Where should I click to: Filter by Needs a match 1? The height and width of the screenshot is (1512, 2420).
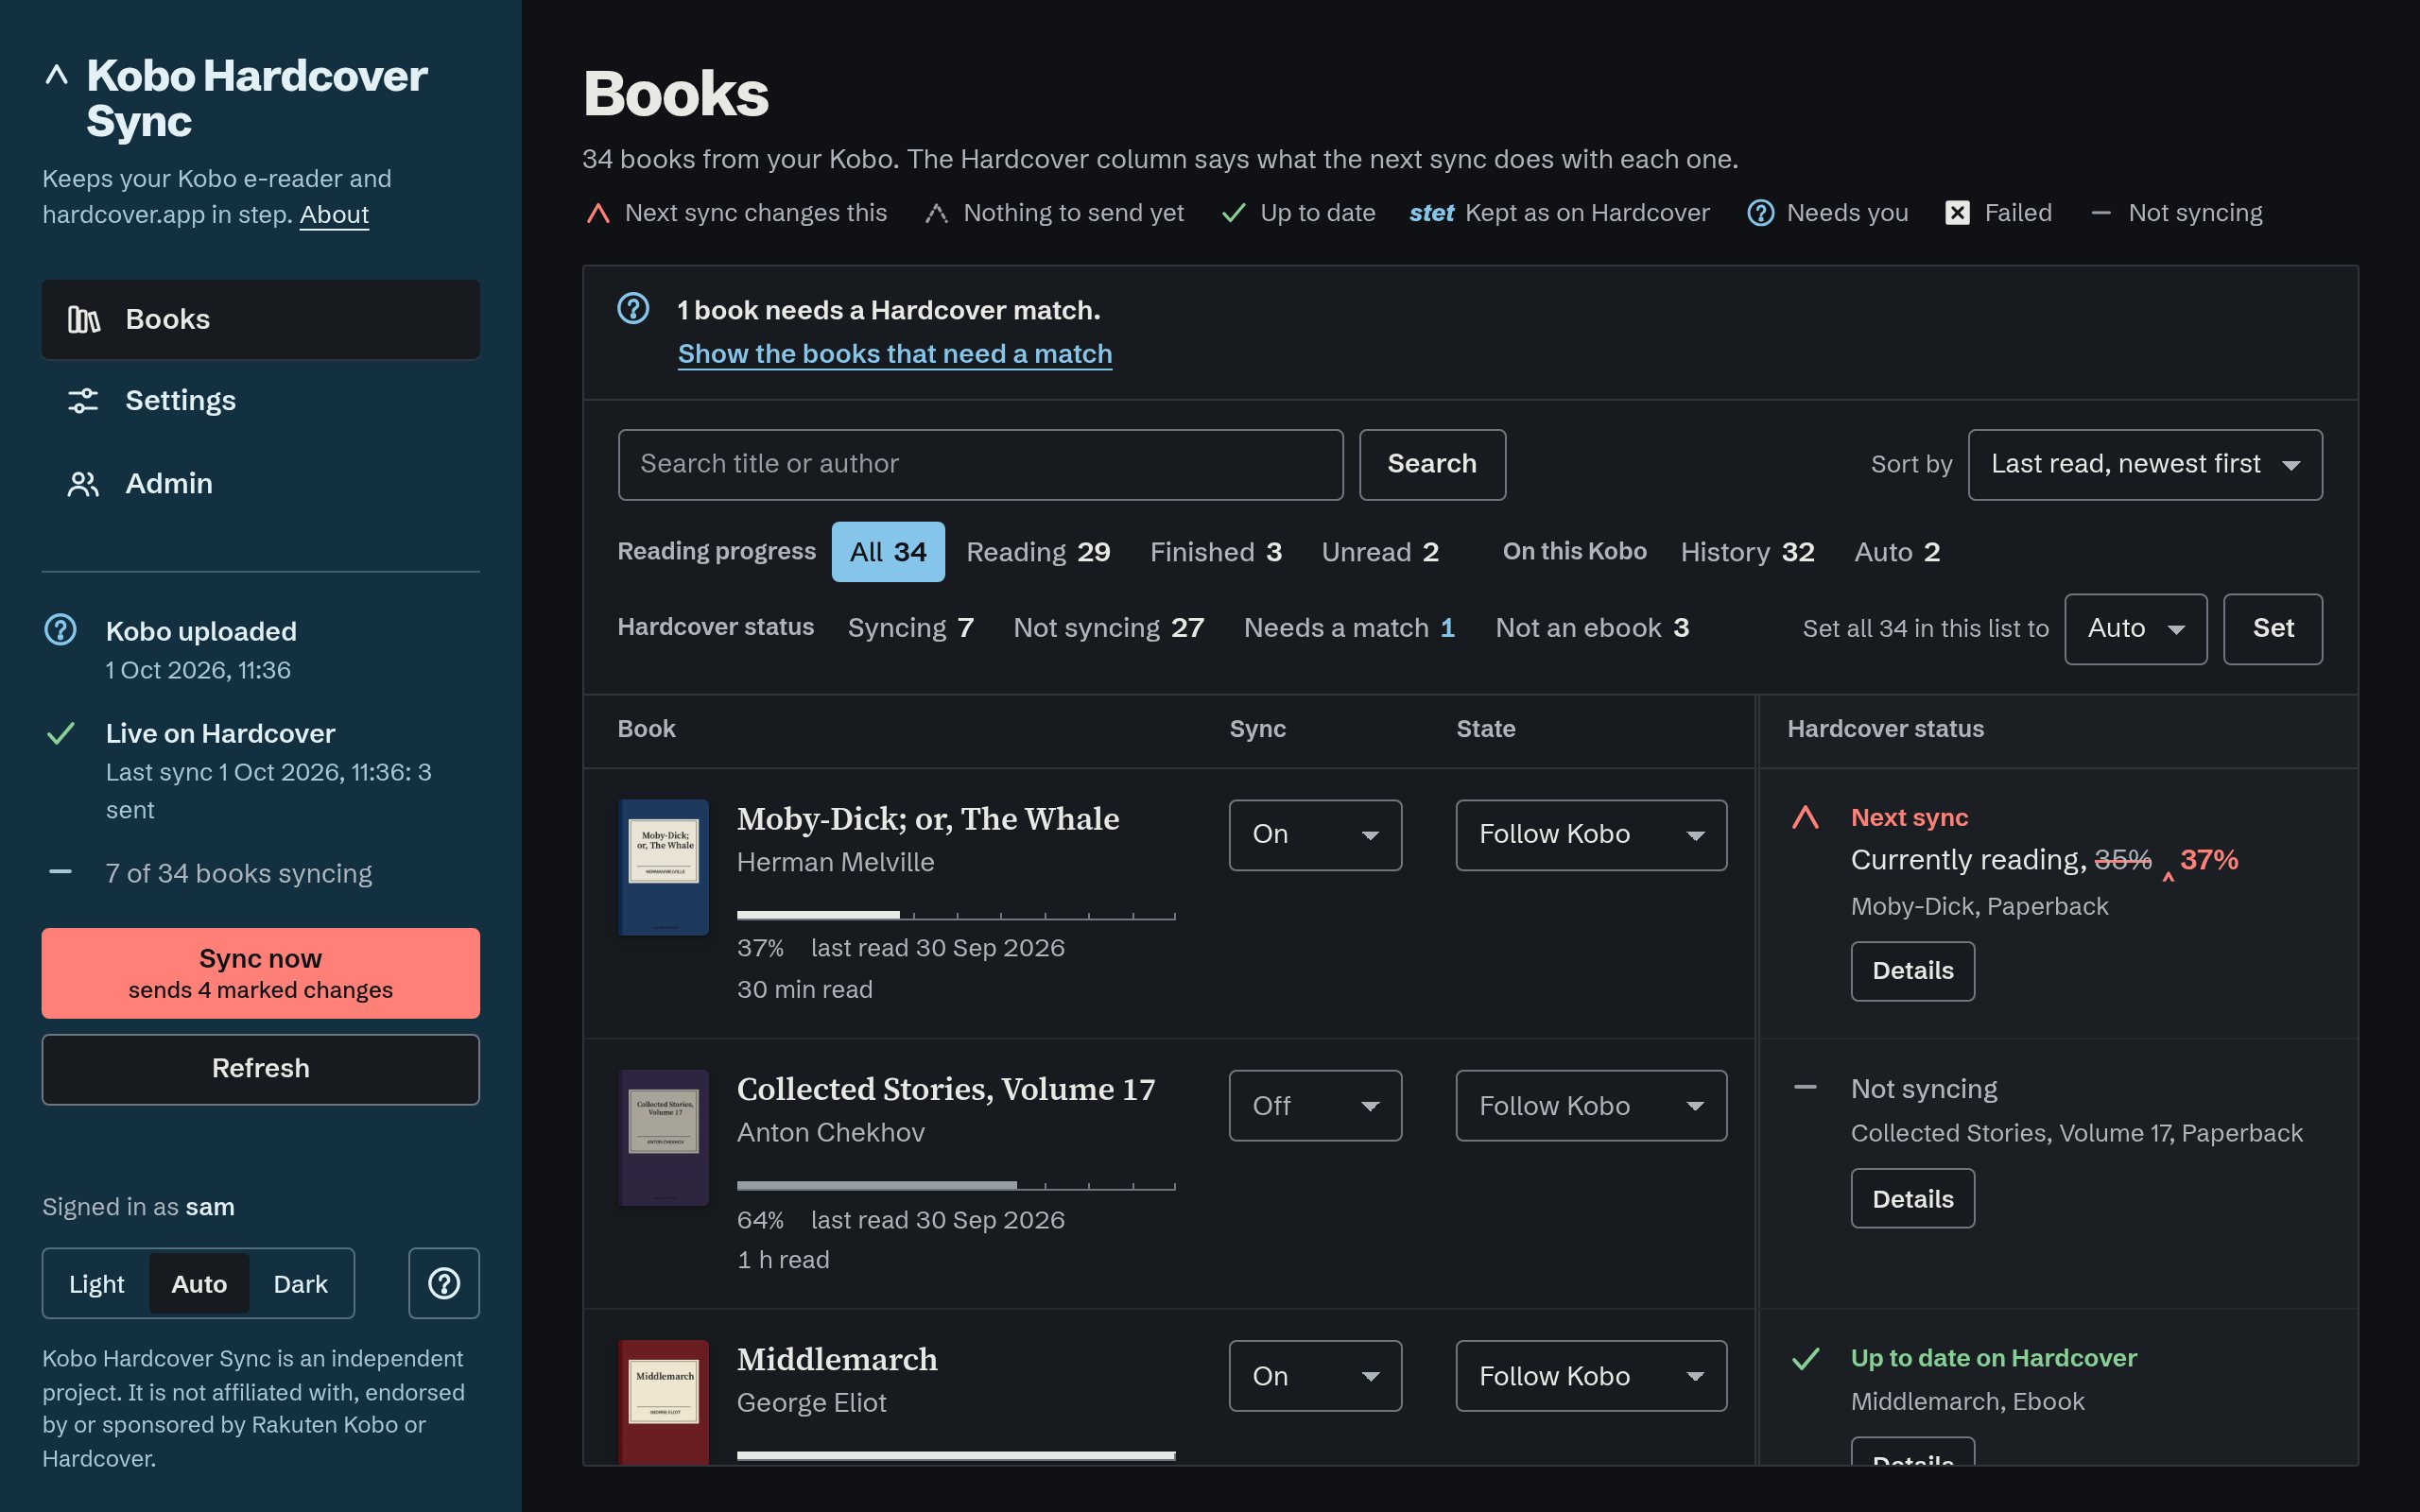click(1349, 628)
